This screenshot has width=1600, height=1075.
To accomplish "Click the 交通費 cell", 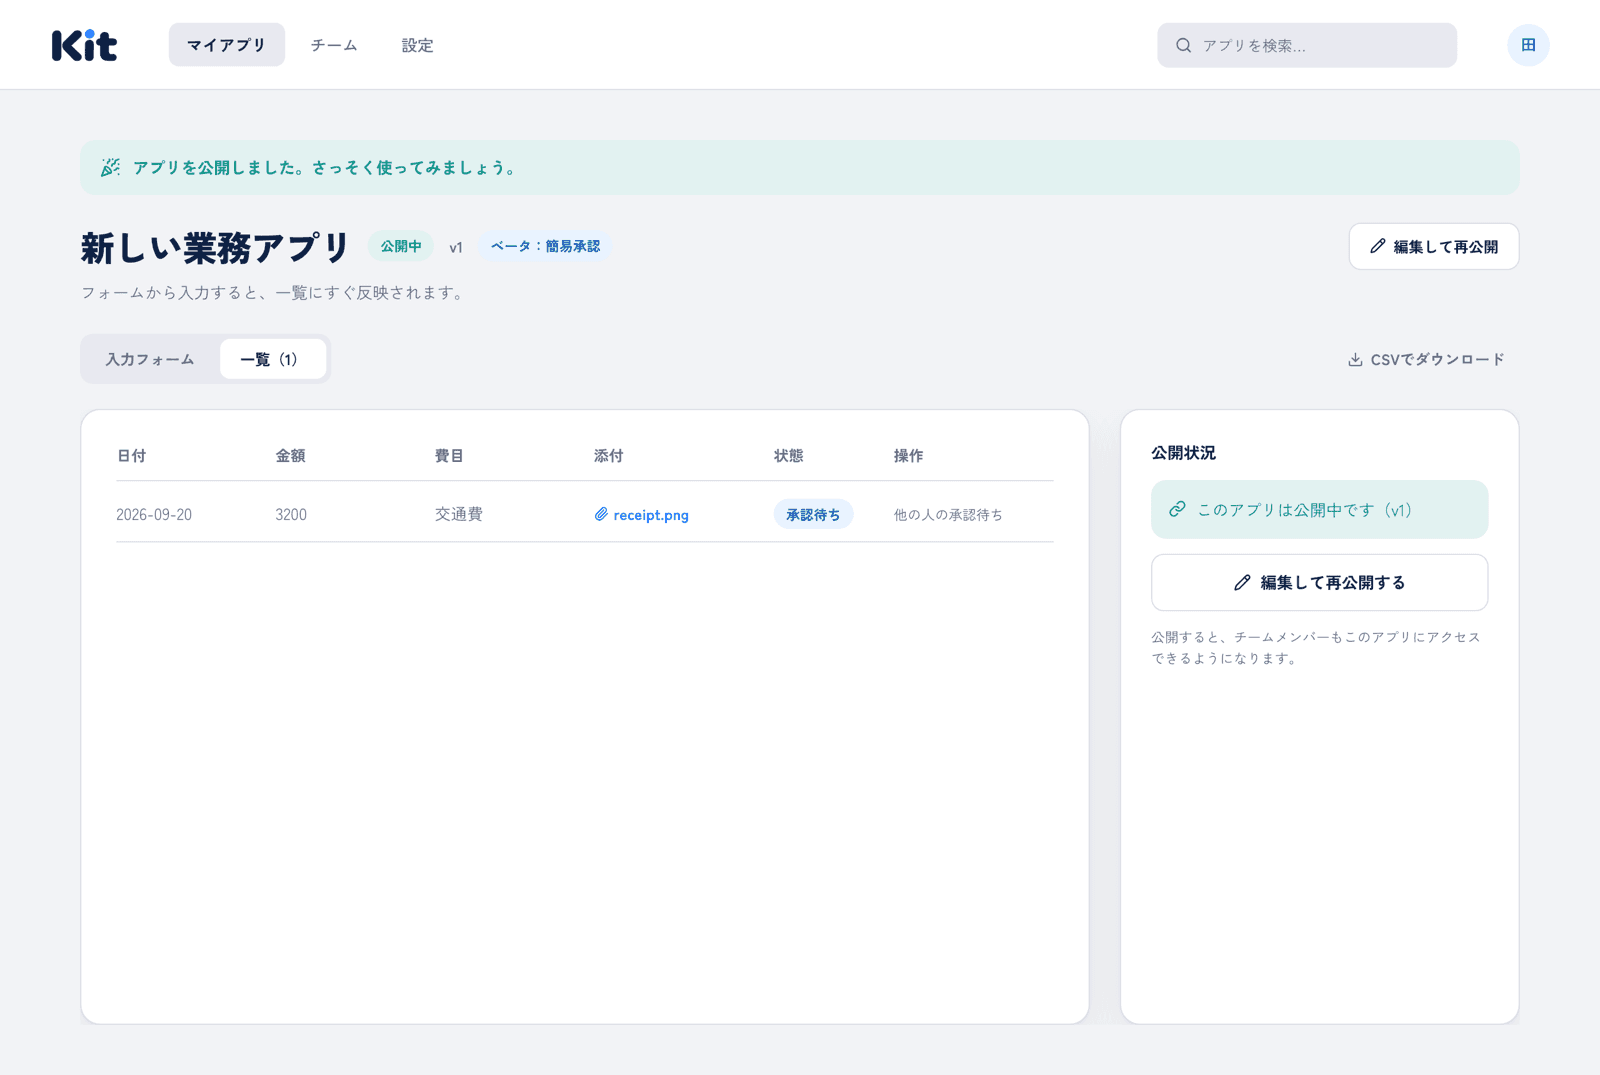I will point(459,514).
